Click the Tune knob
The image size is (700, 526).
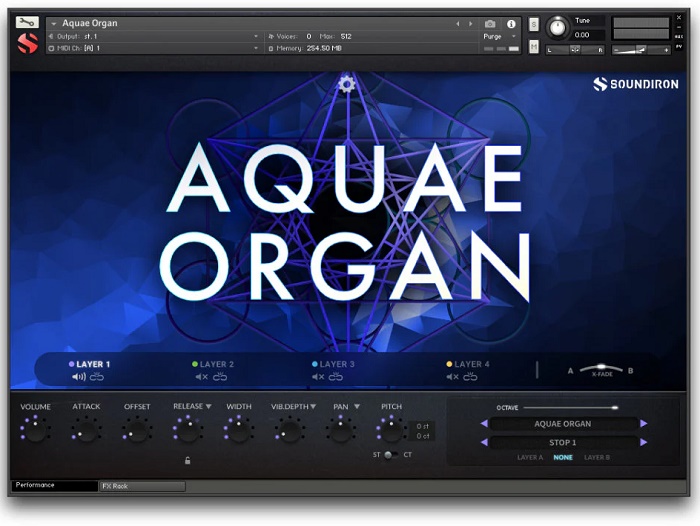point(557,28)
